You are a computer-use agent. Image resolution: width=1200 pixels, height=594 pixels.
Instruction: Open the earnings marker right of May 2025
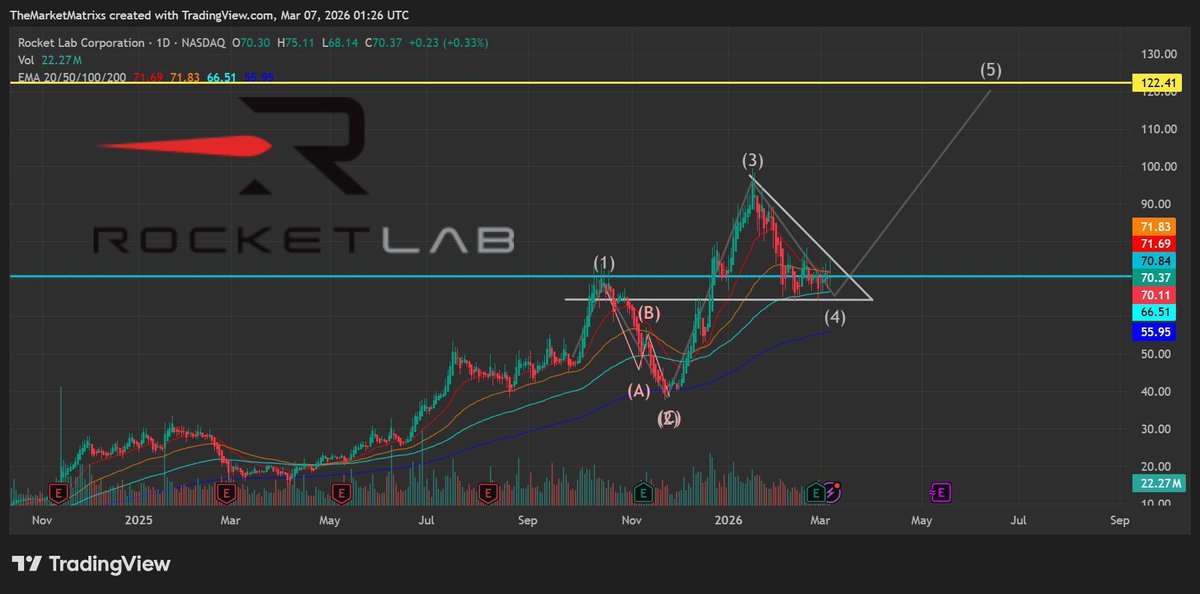pos(342,493)
